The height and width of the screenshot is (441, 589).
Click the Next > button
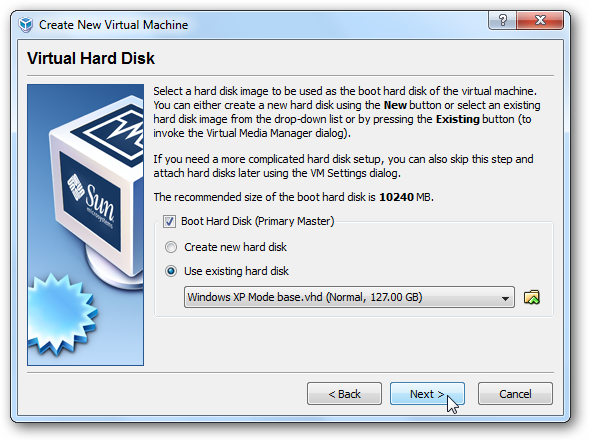point(427,394)
